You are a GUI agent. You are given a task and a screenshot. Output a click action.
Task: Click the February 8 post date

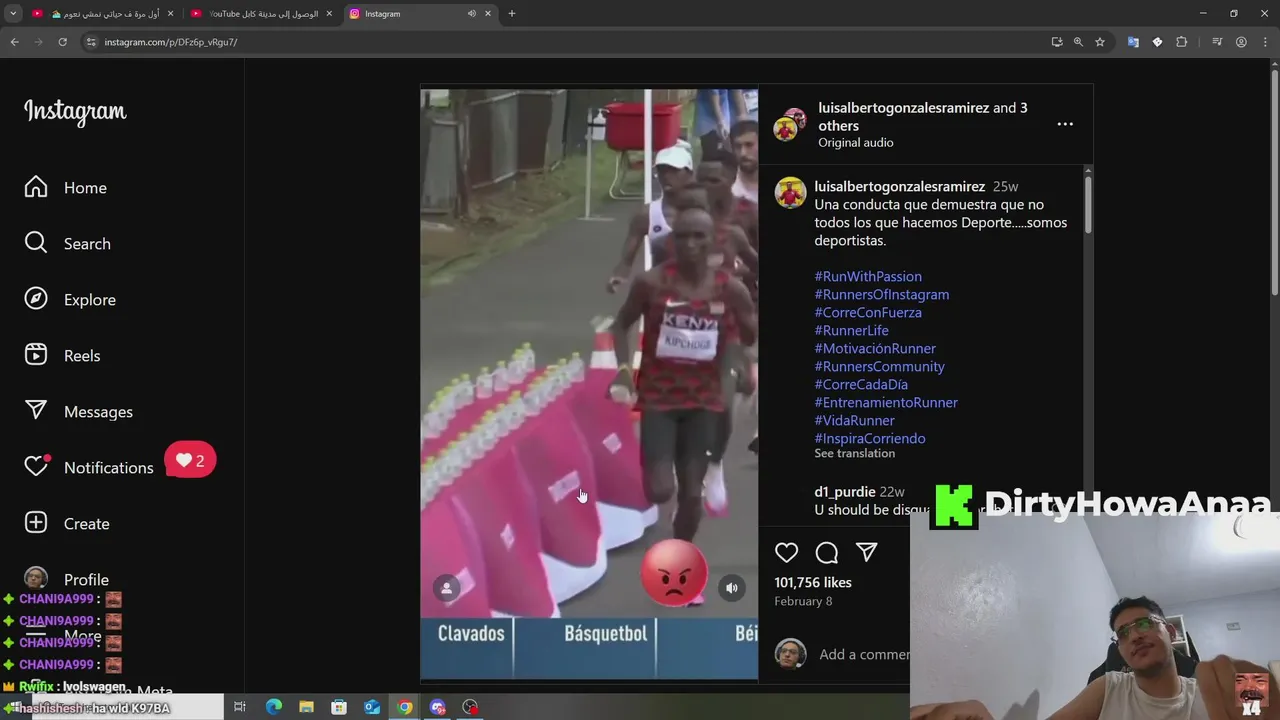click(803, 601)
